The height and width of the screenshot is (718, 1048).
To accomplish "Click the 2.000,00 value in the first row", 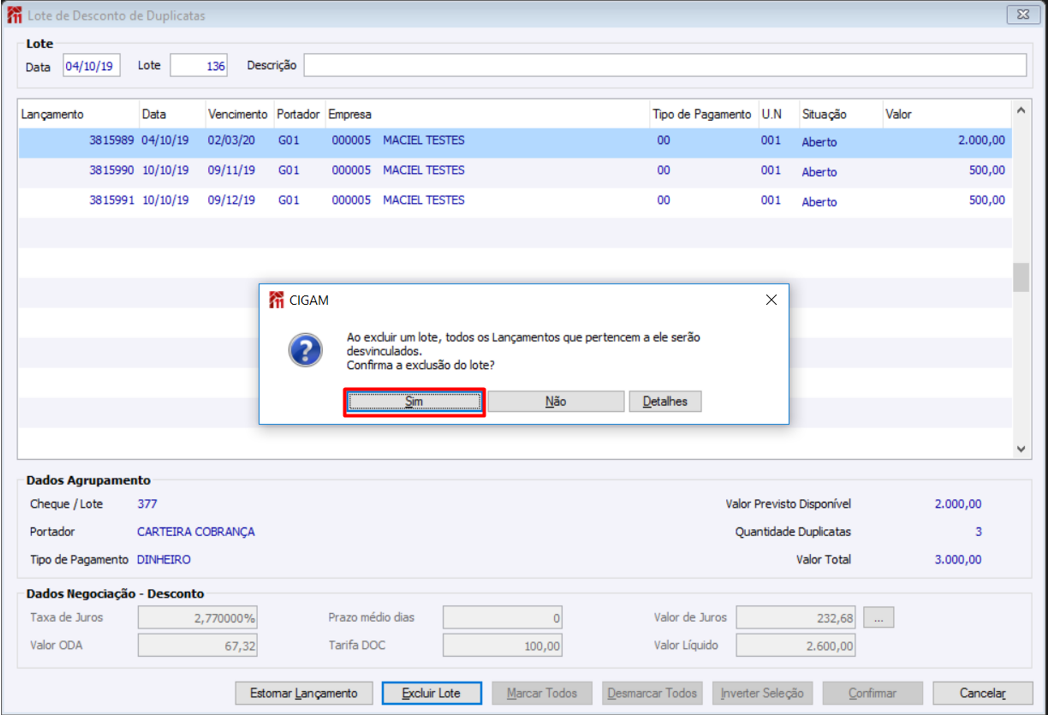I will tap(981, 140).
